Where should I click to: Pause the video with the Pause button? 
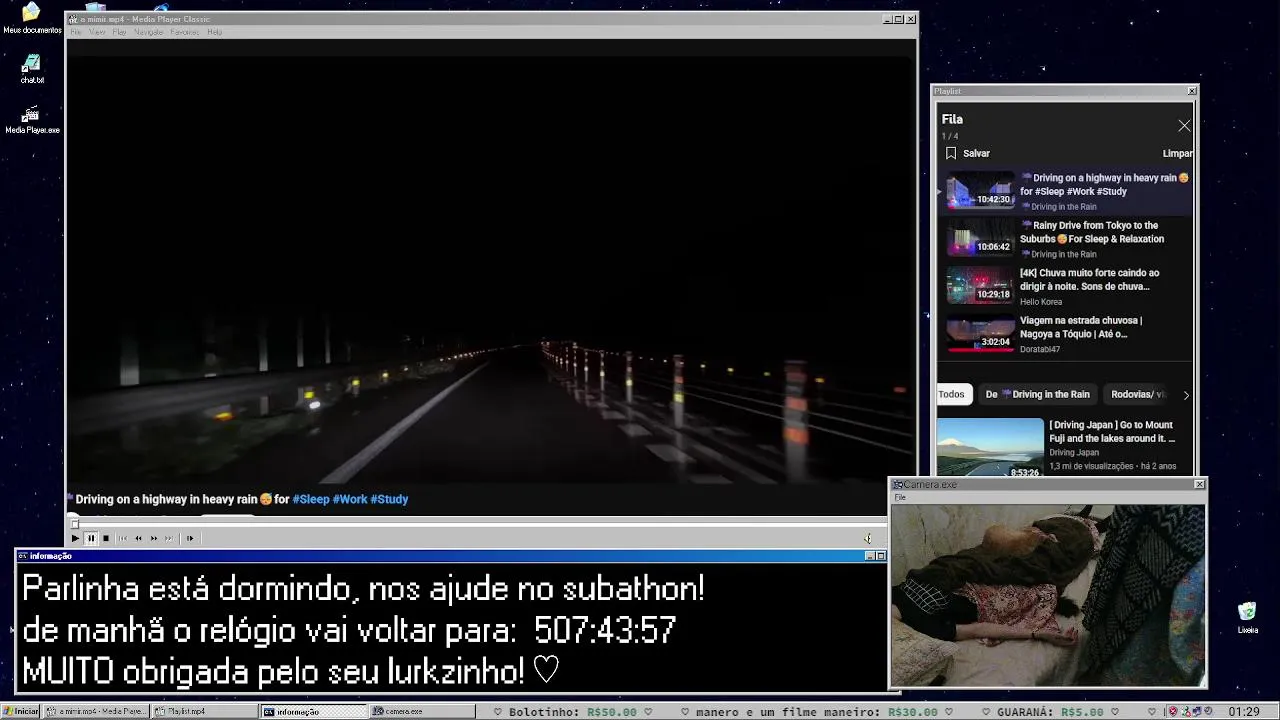pos(90,538)
